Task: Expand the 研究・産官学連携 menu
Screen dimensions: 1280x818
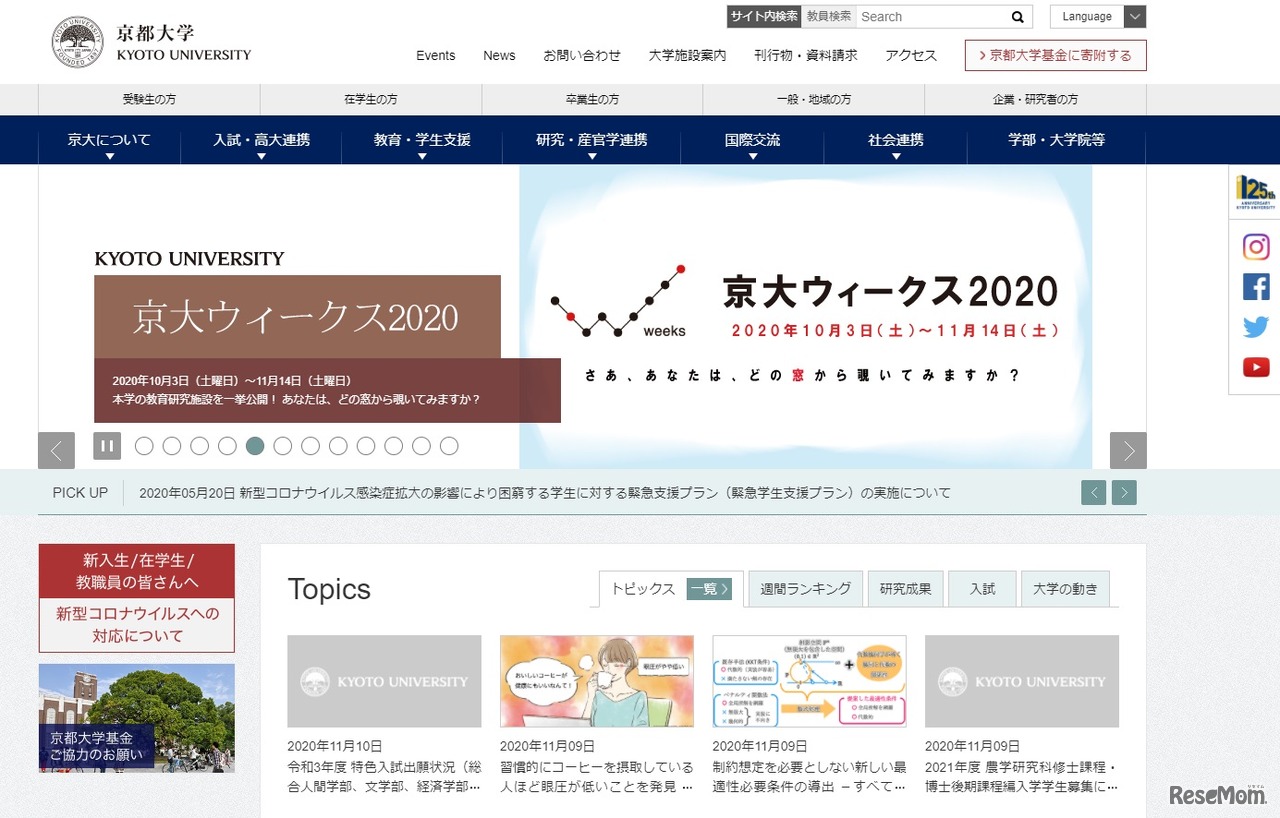Action: [x=591, y=140]
